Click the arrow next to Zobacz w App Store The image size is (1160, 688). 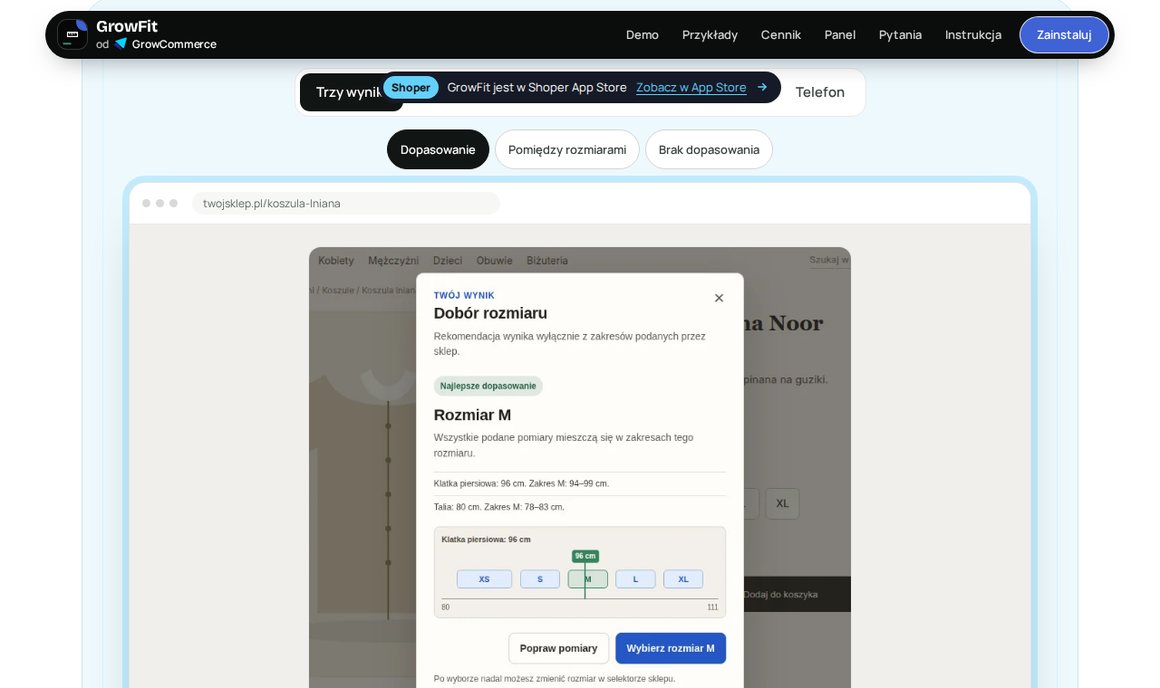tap(762, 87)
